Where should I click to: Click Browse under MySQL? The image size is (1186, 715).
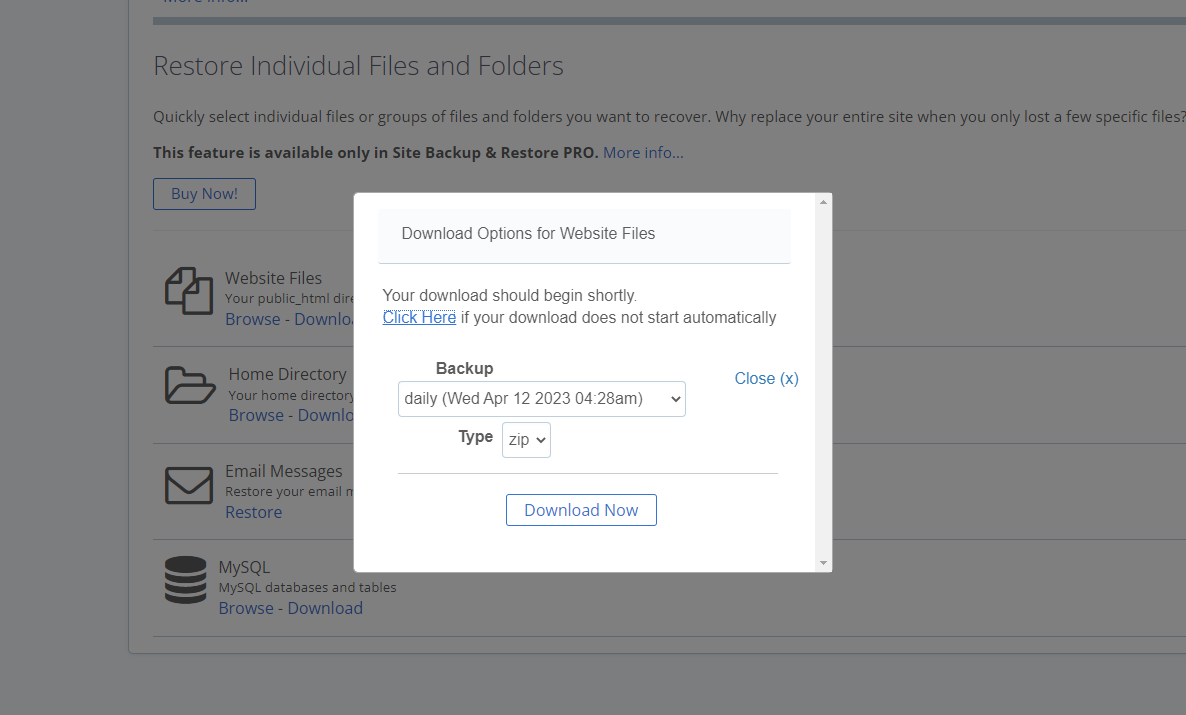[x=246, y=608]
